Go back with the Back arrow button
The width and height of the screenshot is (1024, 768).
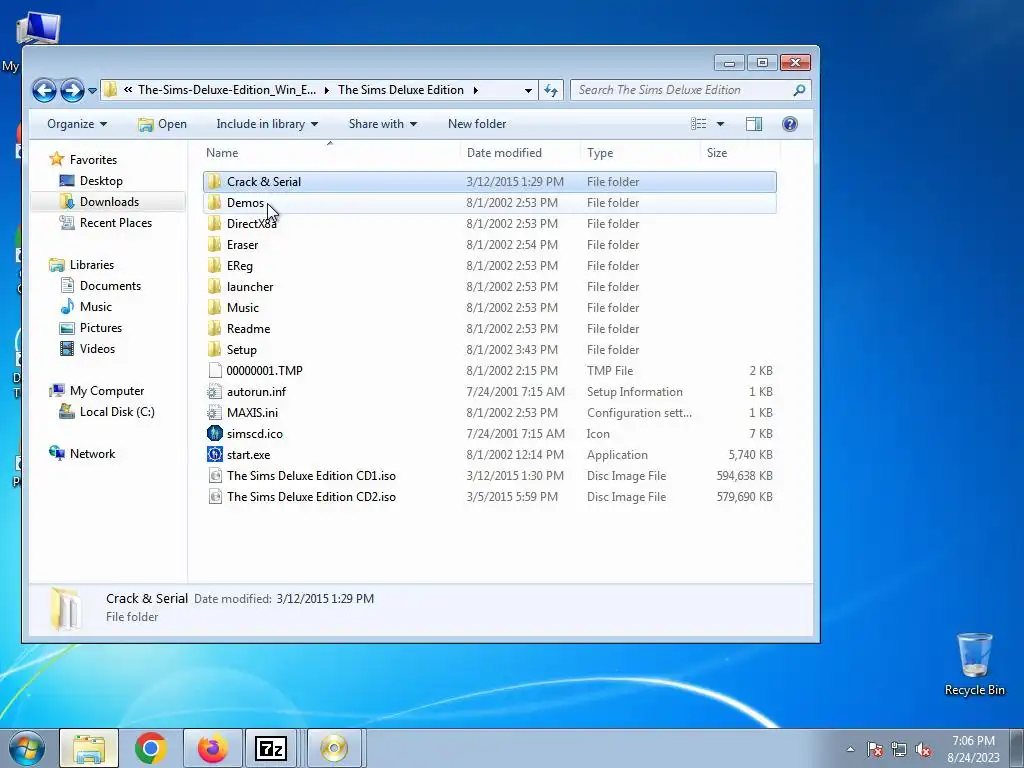pyautogui.click(x=44, y=90)
